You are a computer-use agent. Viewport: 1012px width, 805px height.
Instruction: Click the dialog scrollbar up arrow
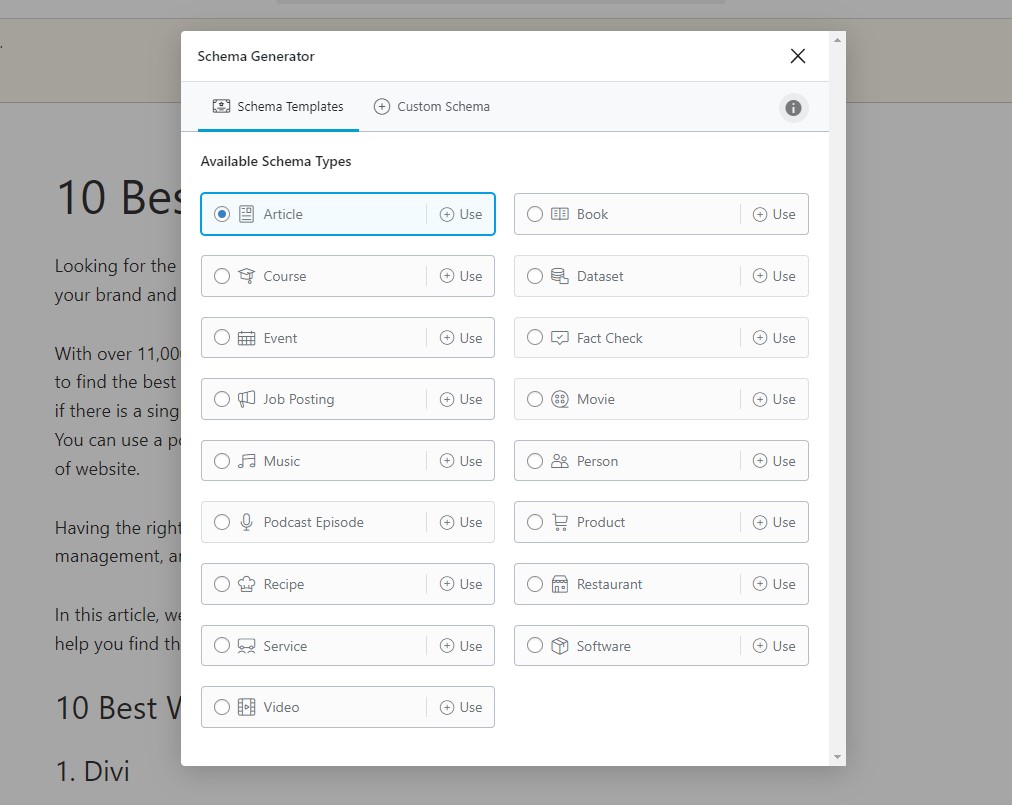point(837,40)
